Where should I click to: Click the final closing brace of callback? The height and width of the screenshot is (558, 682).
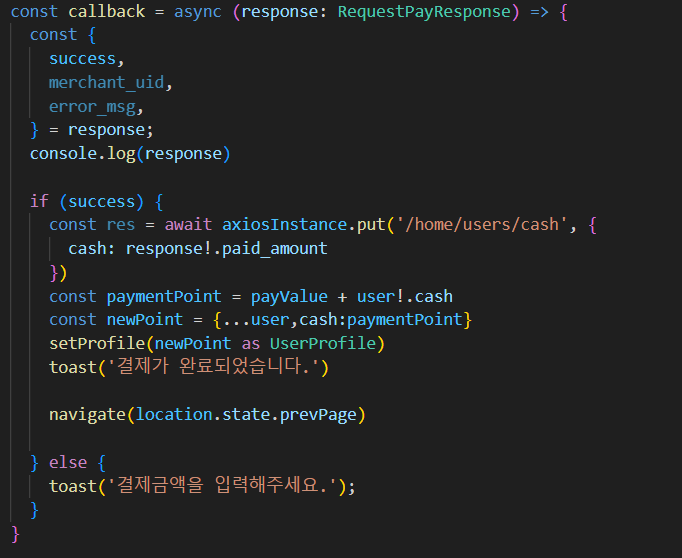coord(15,534)
